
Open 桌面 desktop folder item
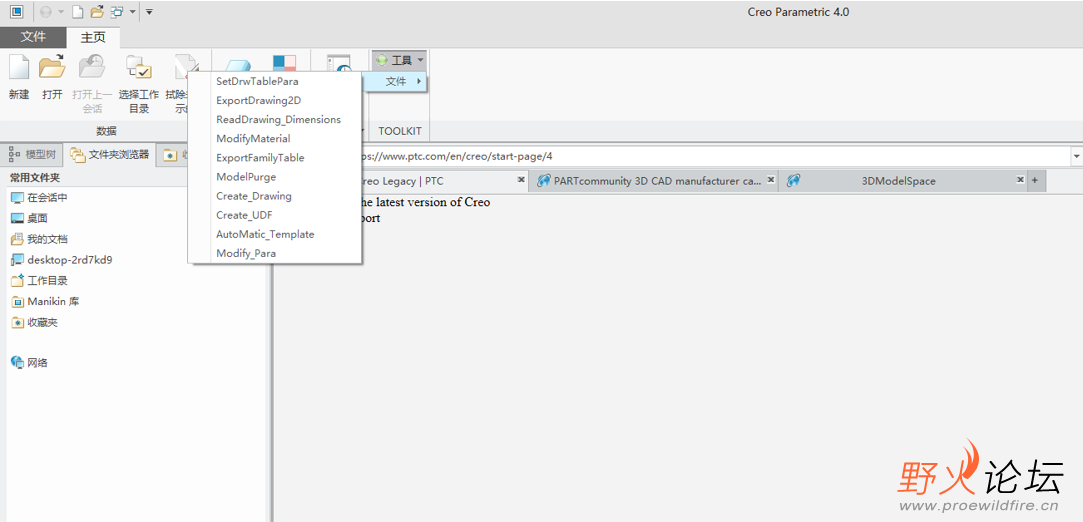click(x=30, y=218)
